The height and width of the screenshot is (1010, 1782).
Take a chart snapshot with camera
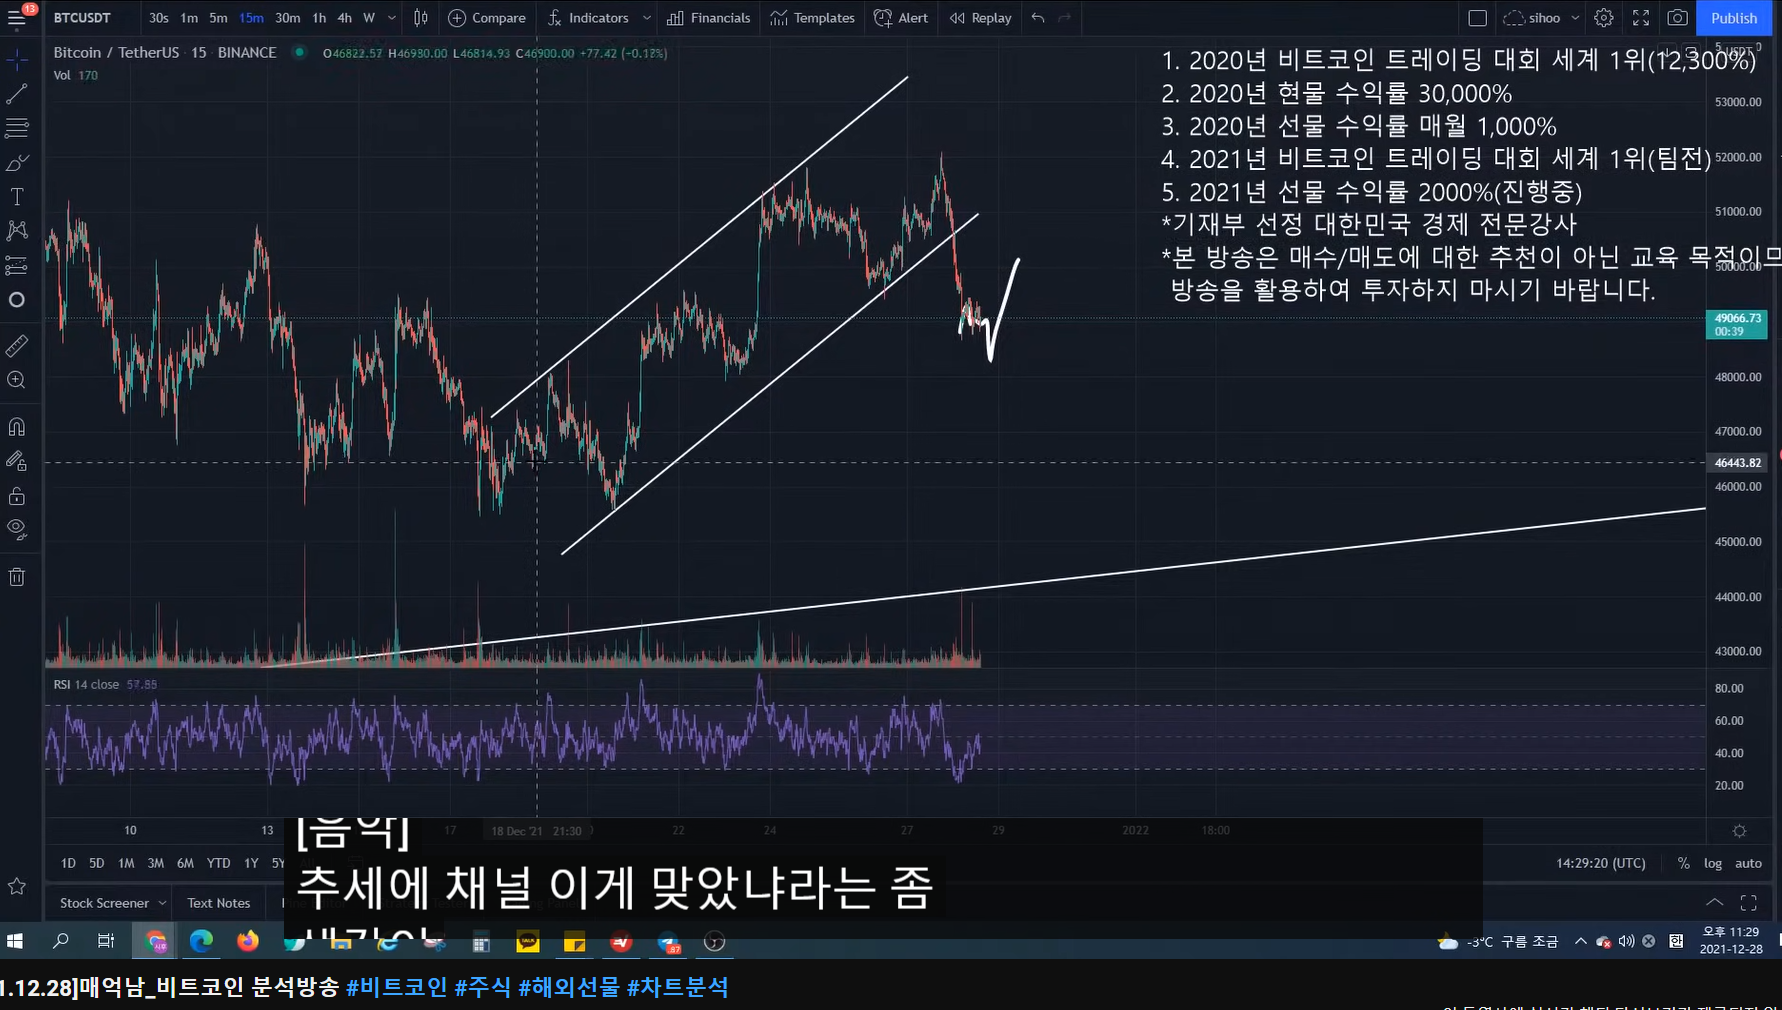pyautogui.click(x=1678, y=18)
